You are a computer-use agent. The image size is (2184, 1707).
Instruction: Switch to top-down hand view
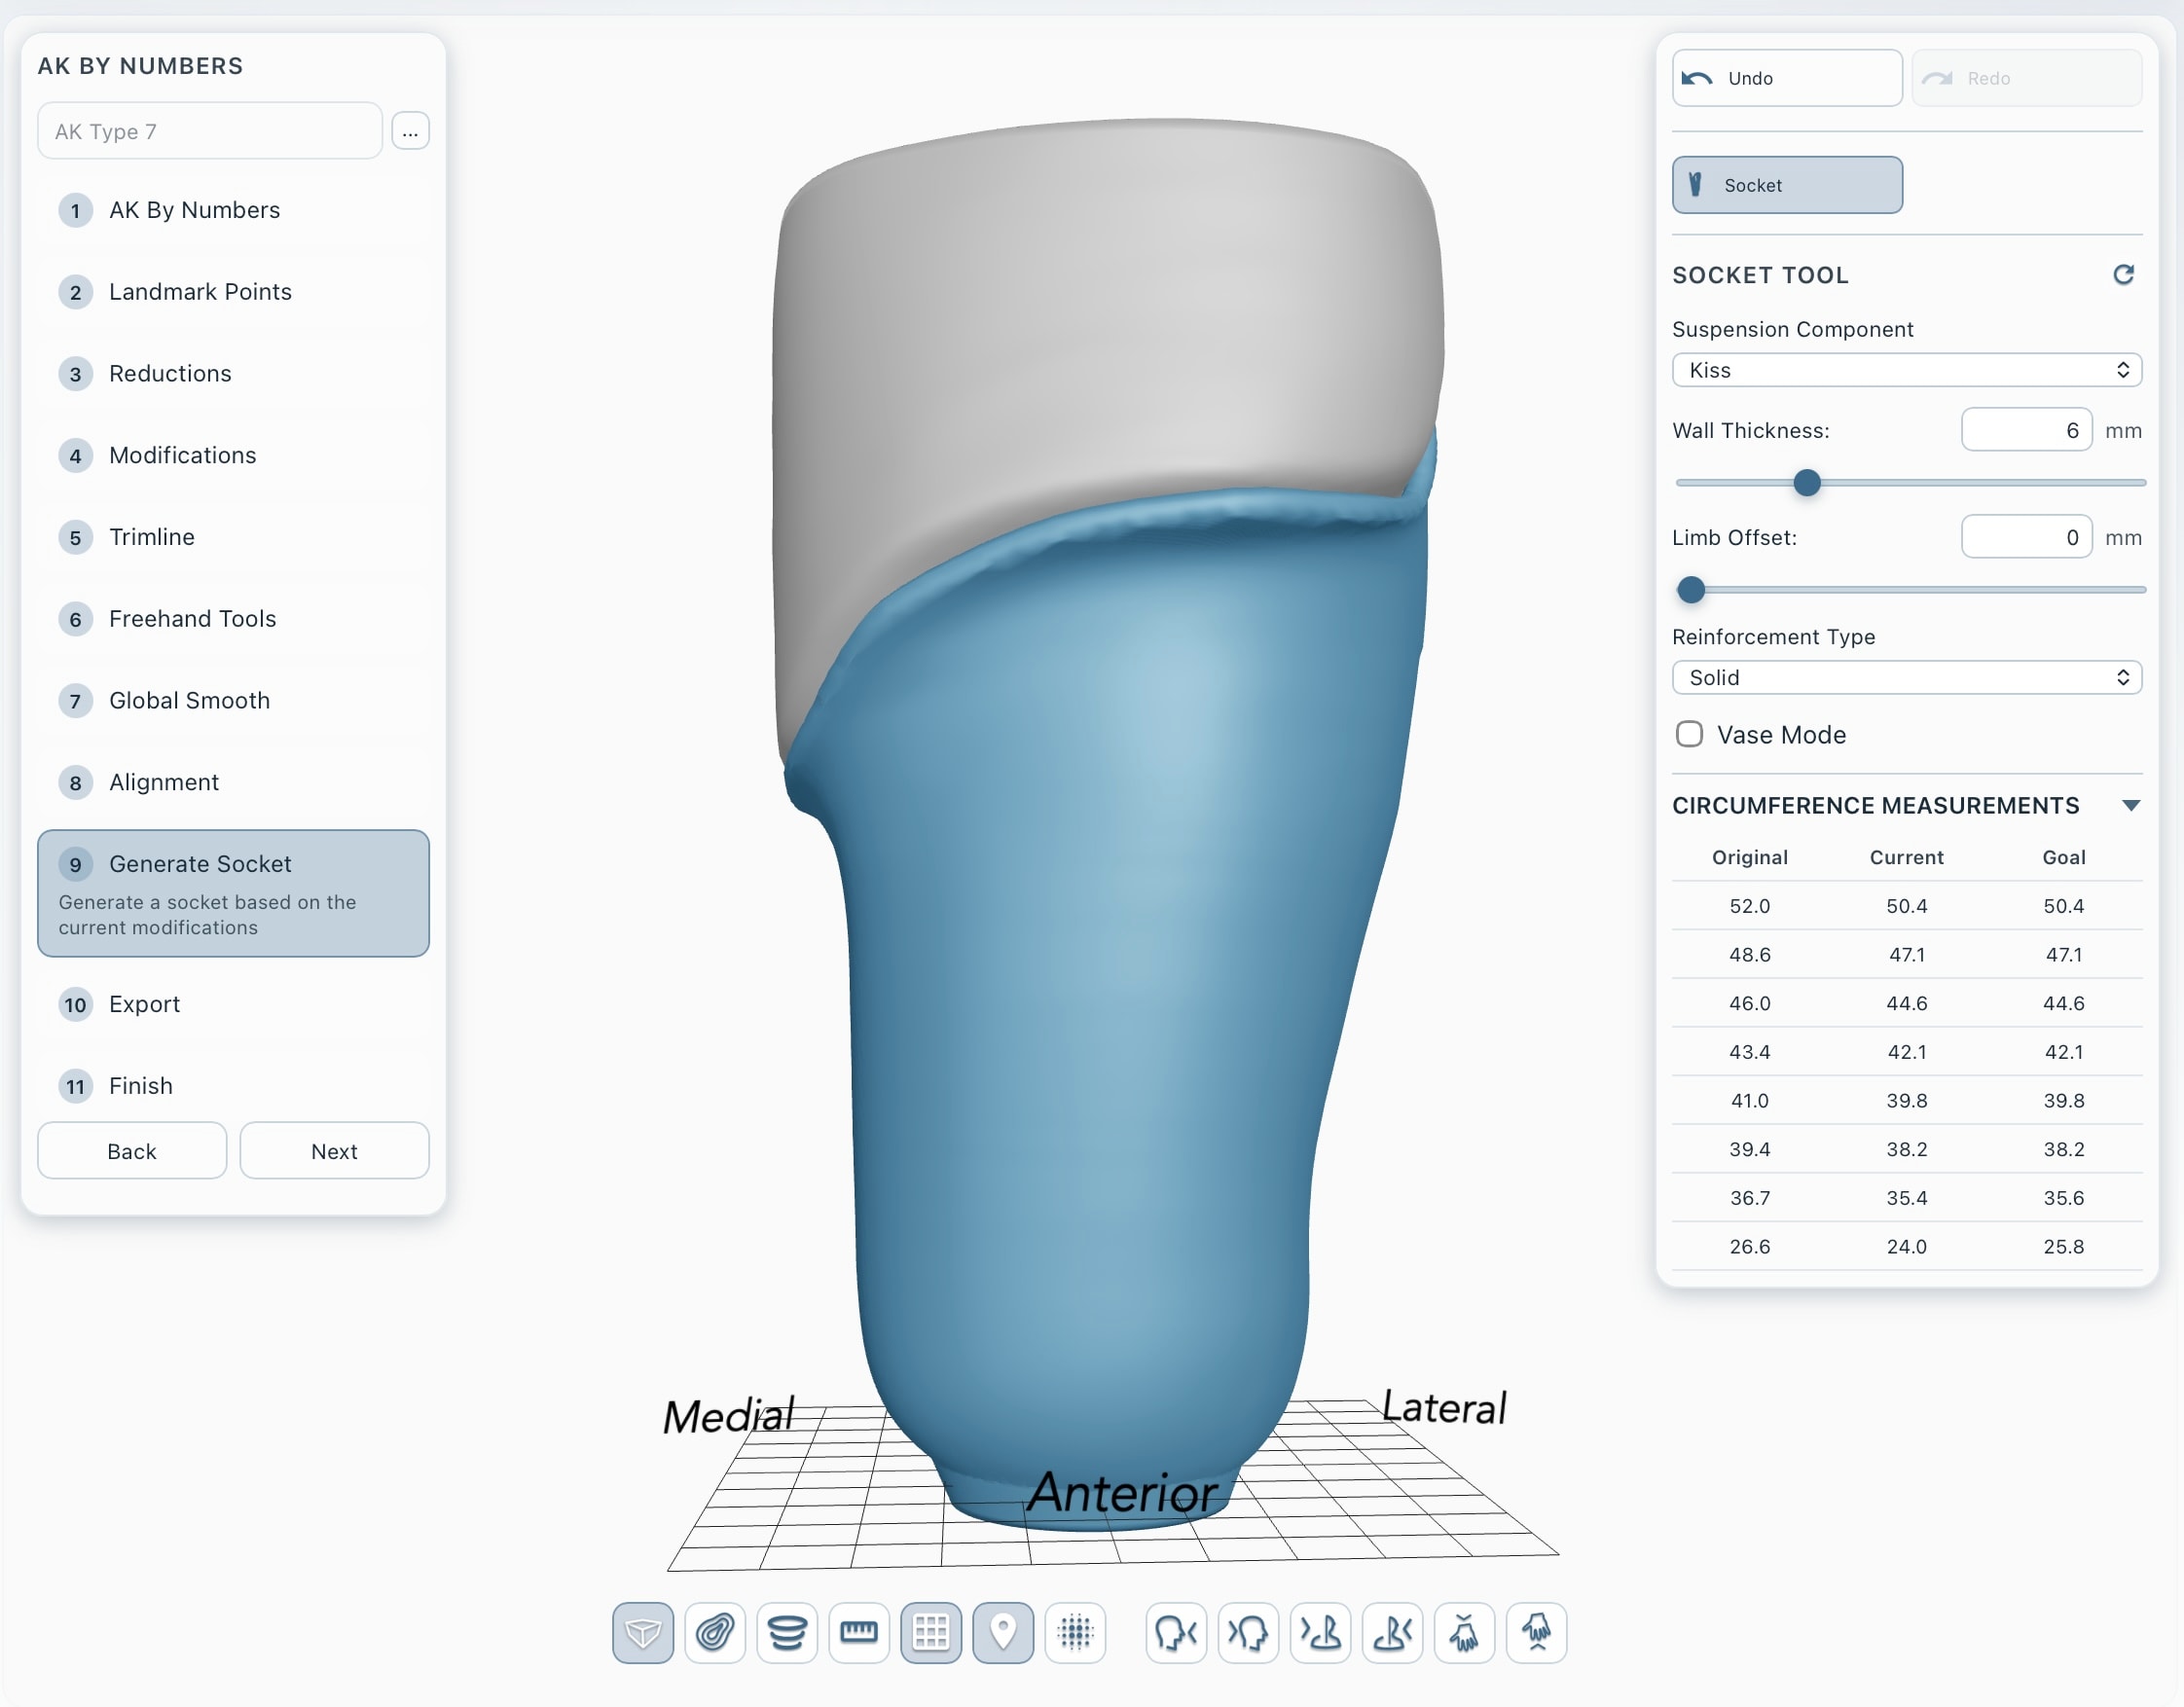(1464, 1632)
